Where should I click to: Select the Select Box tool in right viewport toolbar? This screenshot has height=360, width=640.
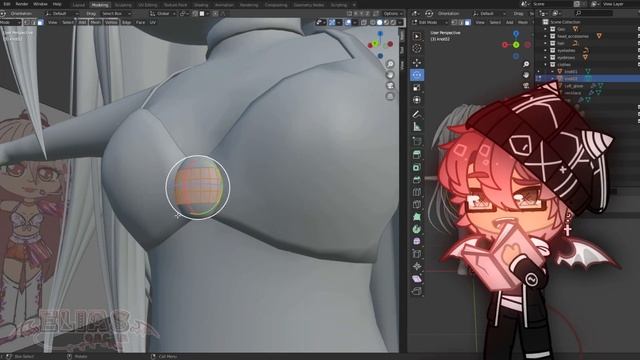click(x=417, y=36)
